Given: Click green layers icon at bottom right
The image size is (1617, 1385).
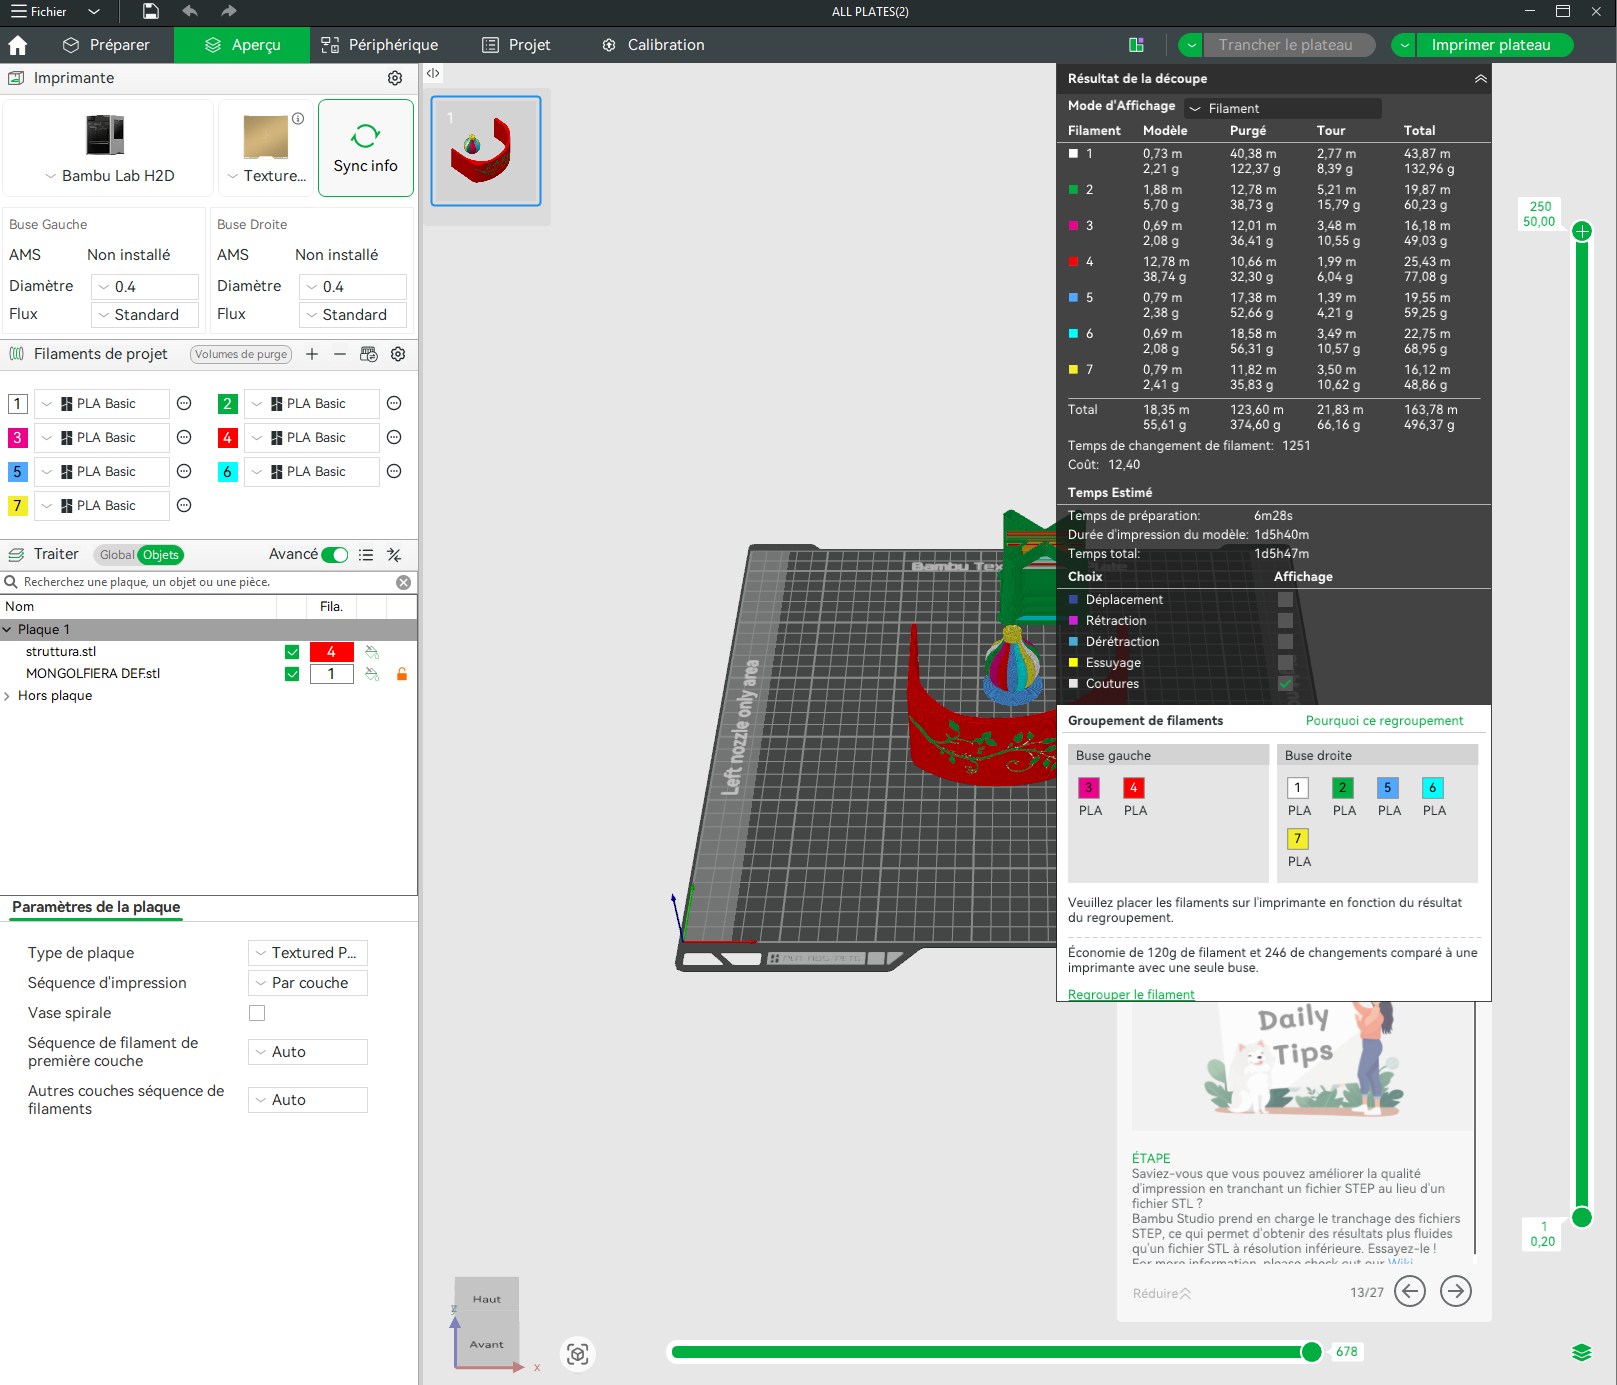Looking at the screenshot, I should tap(1581, 1352).
